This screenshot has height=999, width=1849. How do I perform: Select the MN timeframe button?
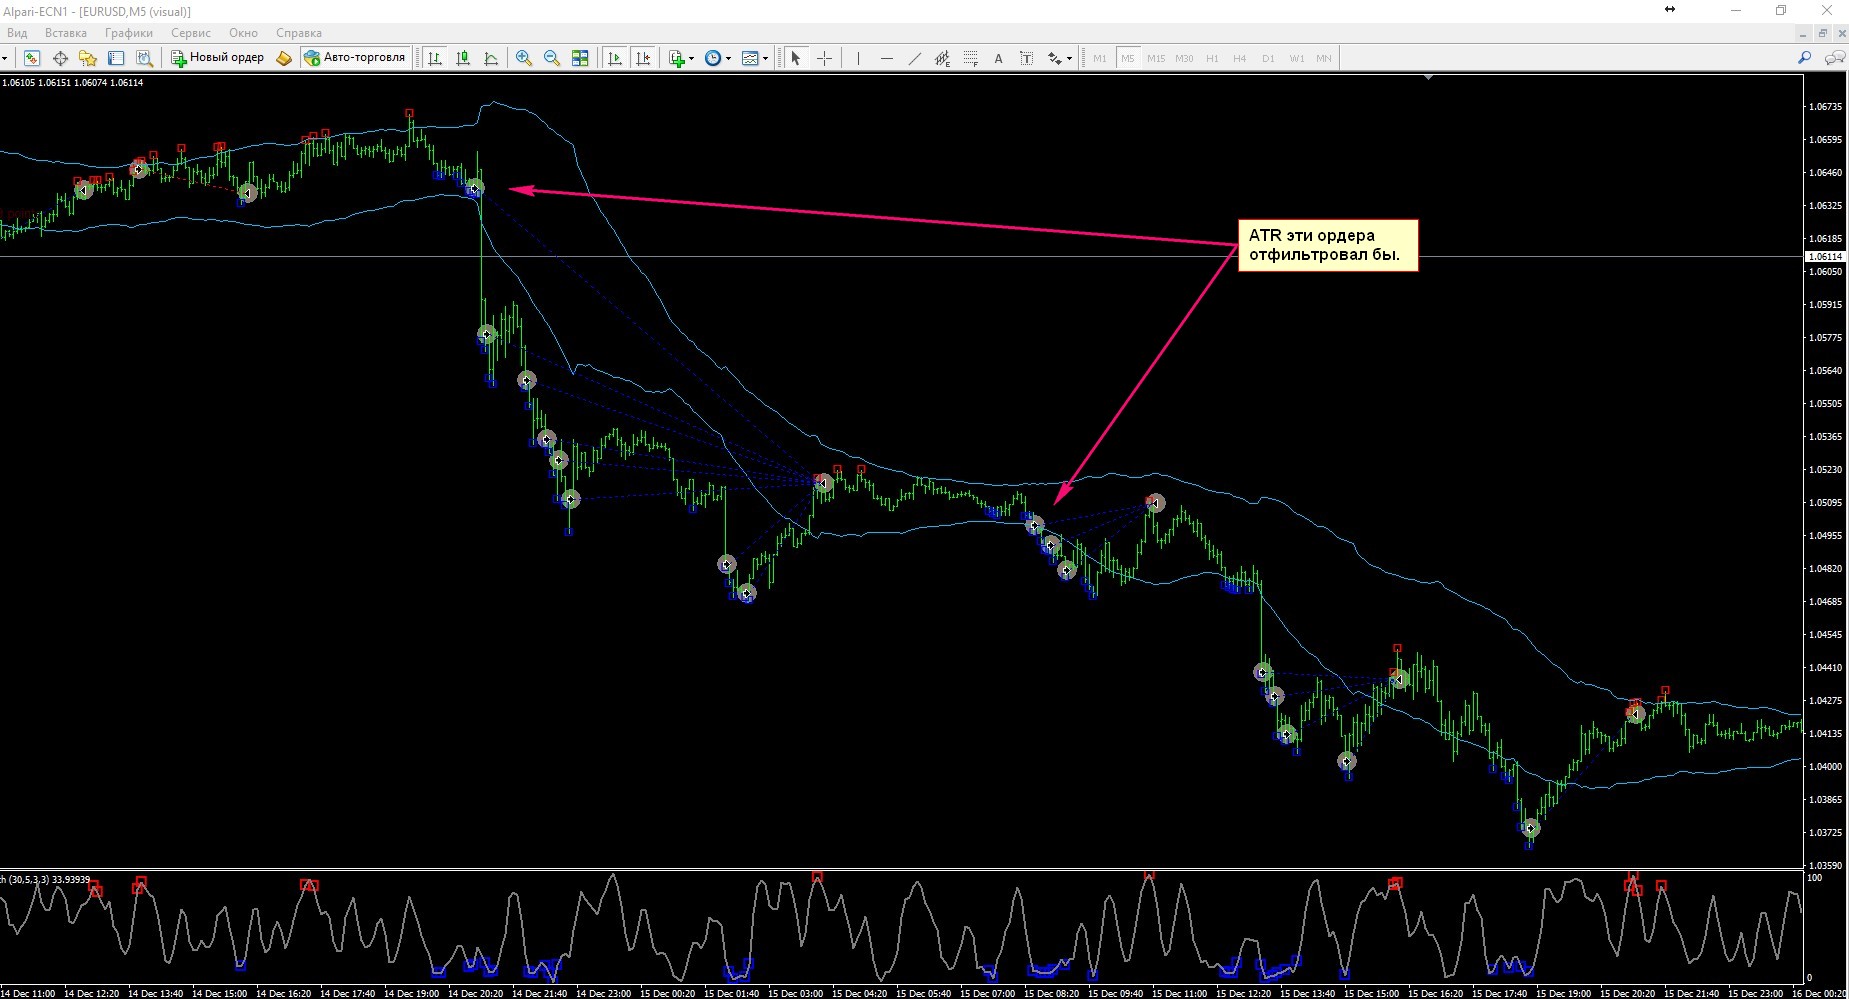1324,58
